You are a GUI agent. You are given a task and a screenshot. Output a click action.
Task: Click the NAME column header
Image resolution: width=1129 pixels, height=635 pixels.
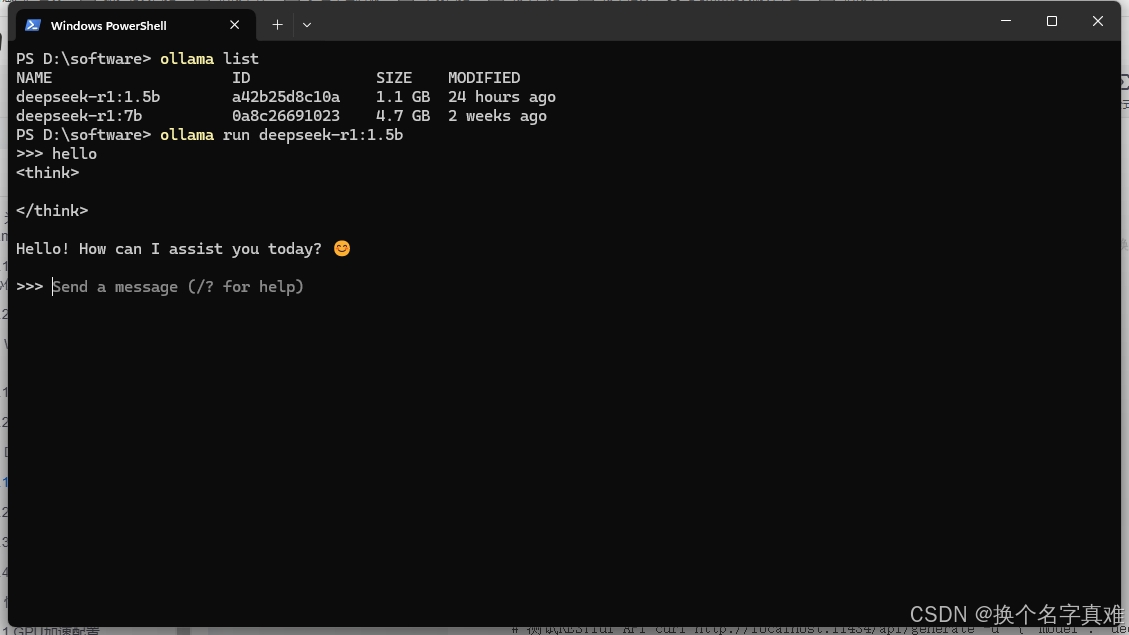pos(34,78)
